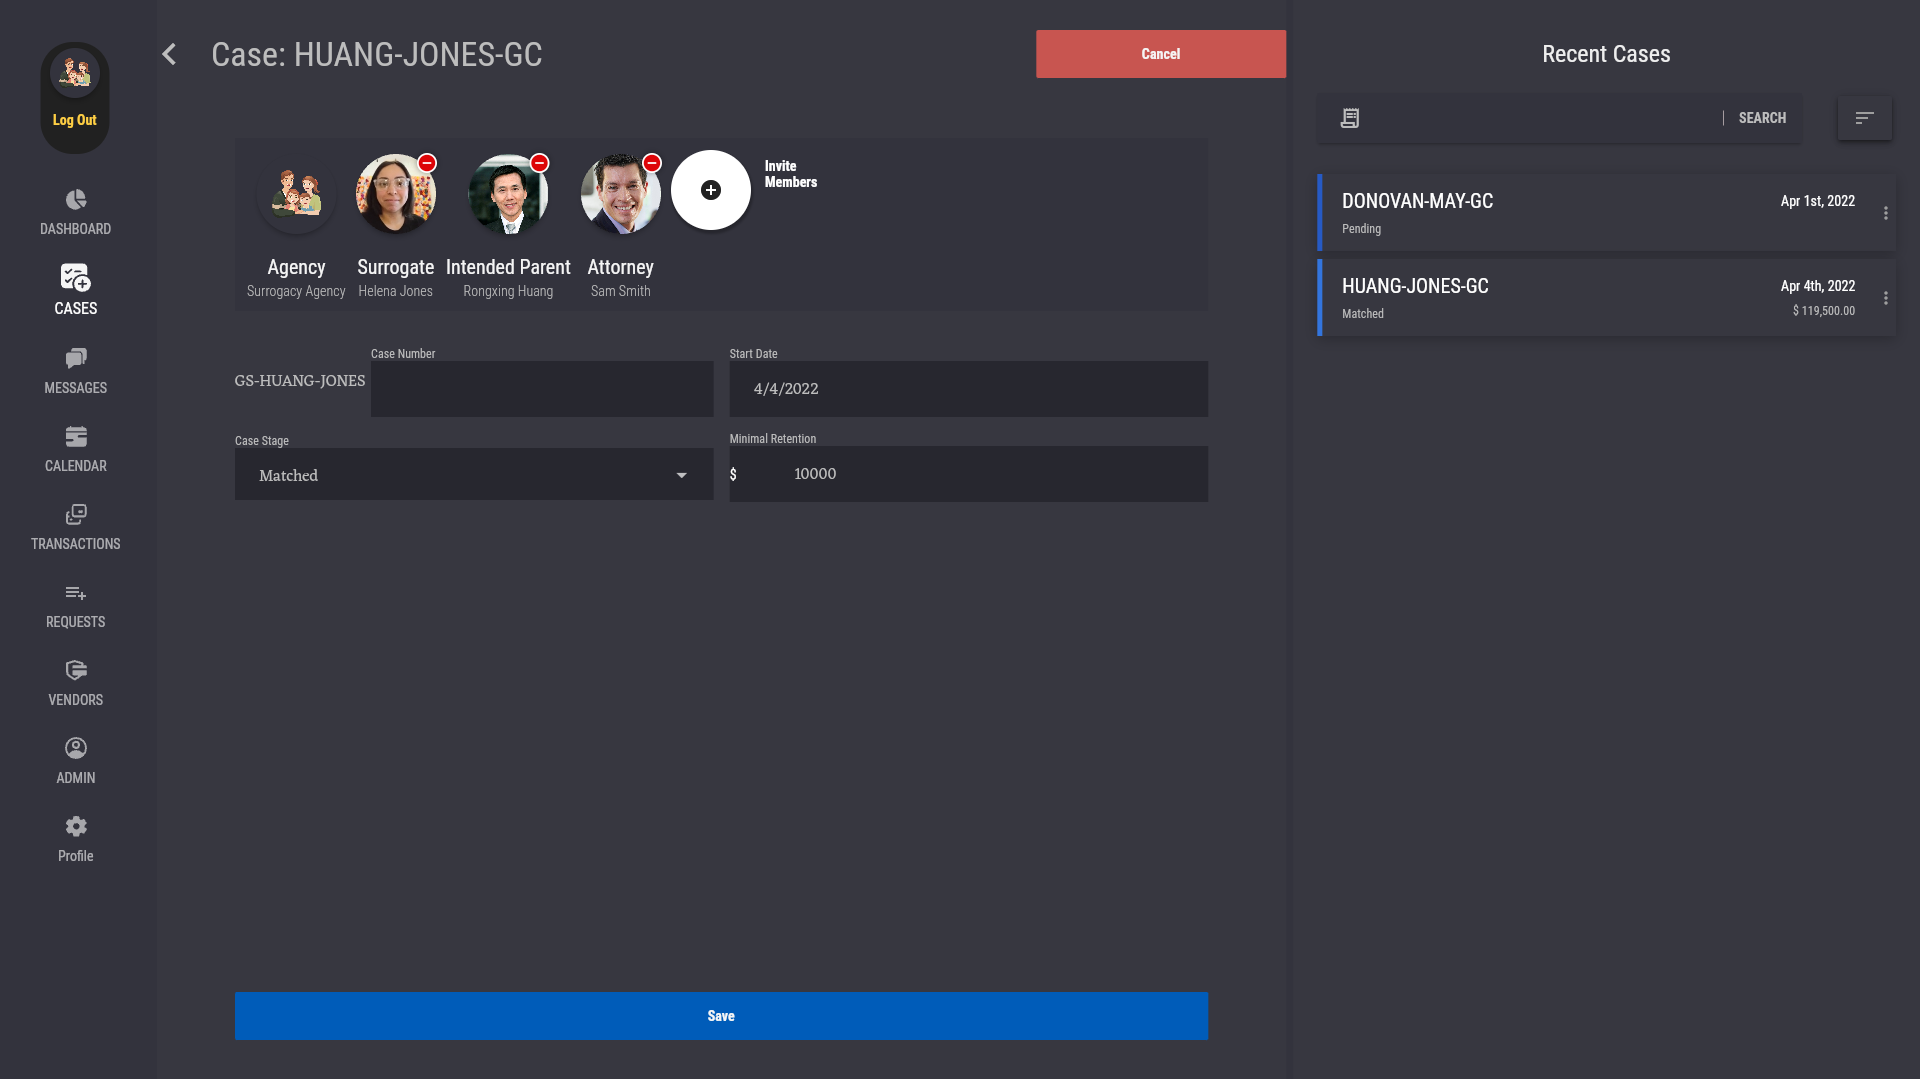
Task: Click the blue Save button
Action: (720, 1016)
